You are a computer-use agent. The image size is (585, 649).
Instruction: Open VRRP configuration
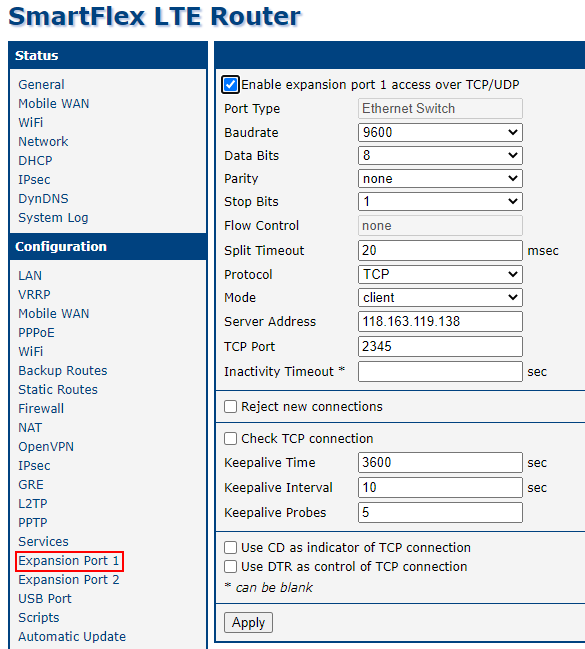pyautogui.click(x=34, y=295)
